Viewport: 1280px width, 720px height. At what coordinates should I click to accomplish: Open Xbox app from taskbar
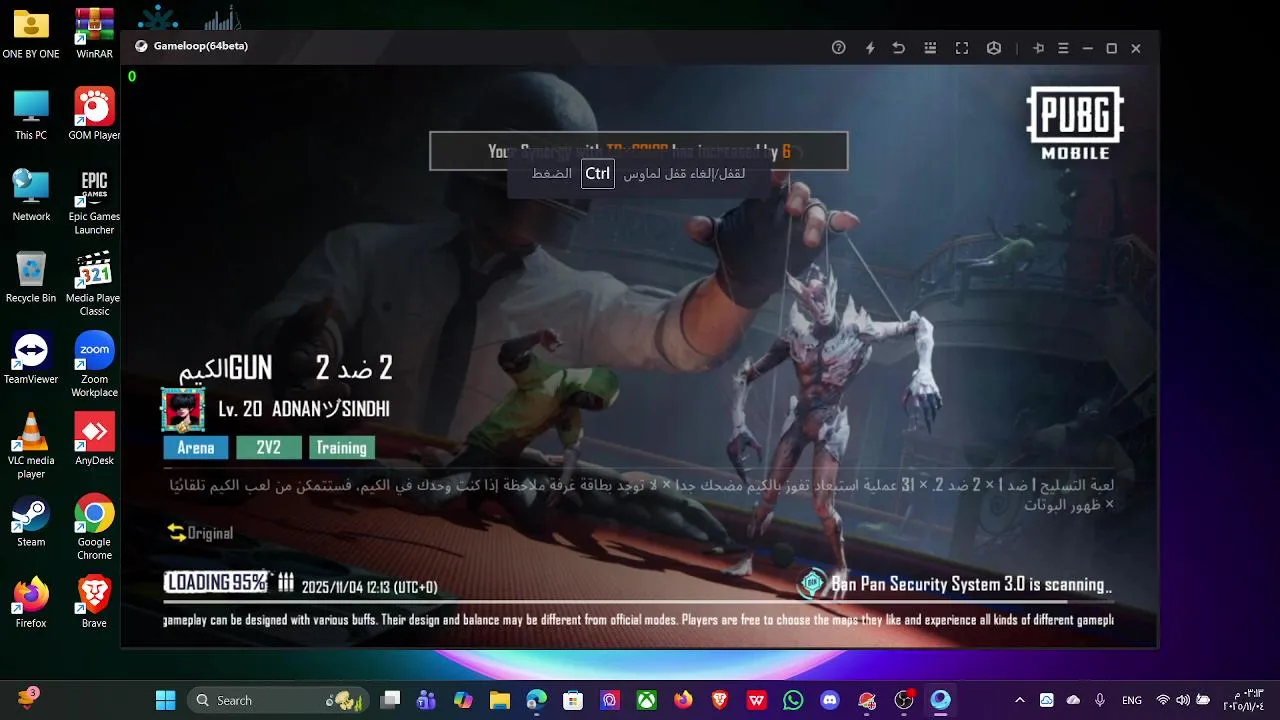647,700
